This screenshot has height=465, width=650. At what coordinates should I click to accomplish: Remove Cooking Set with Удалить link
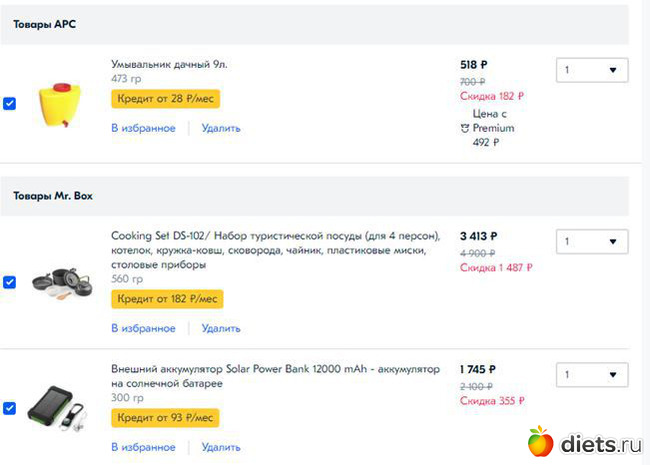point(221,328)
